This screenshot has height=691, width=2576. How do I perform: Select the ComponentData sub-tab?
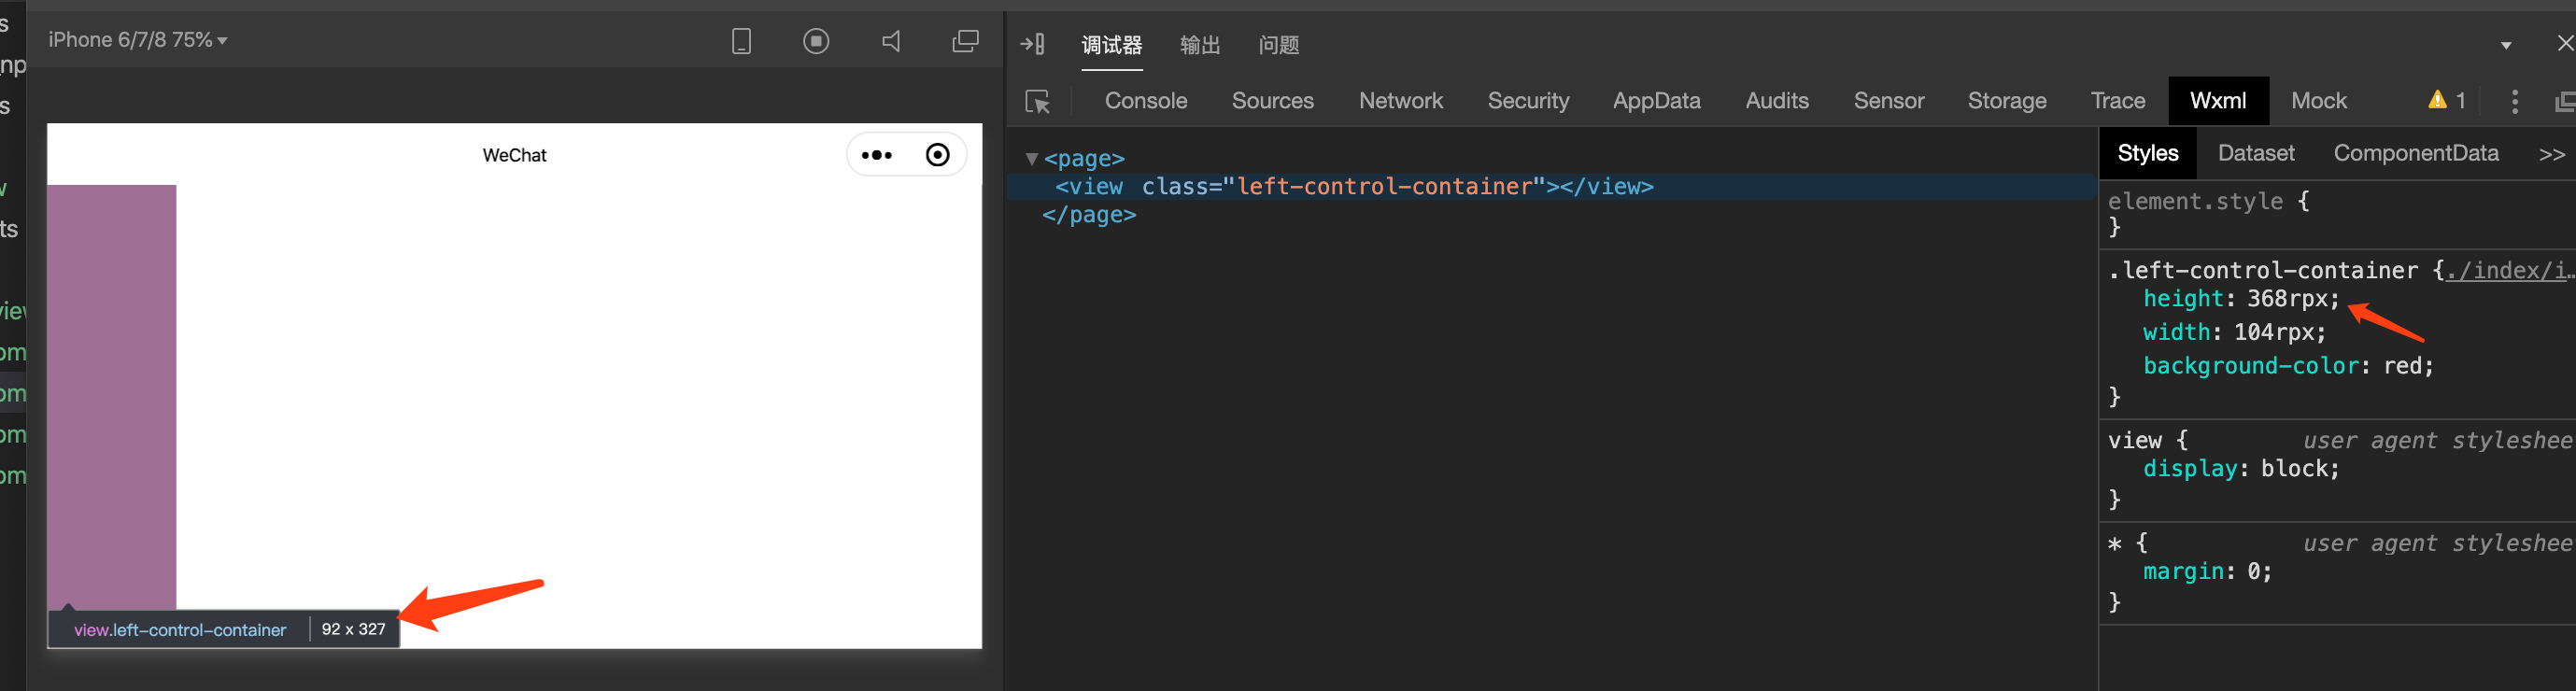pos(2415,153)
